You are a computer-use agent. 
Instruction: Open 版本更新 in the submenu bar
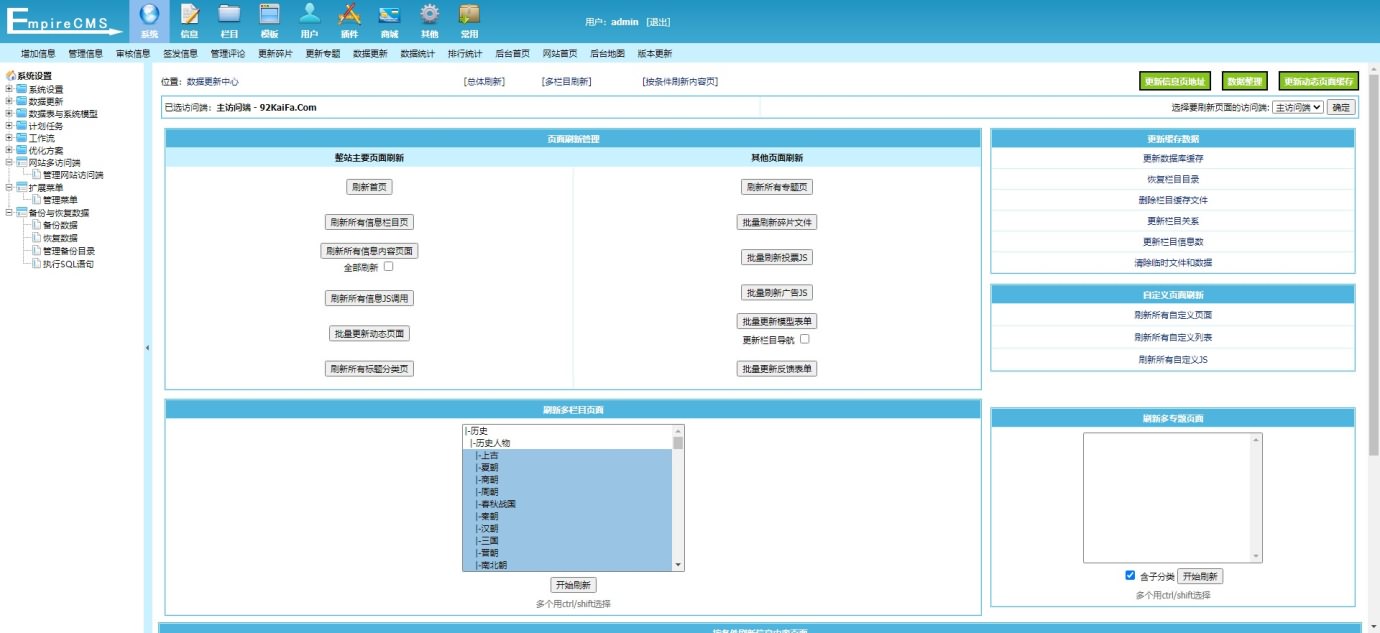pos(655,53)
